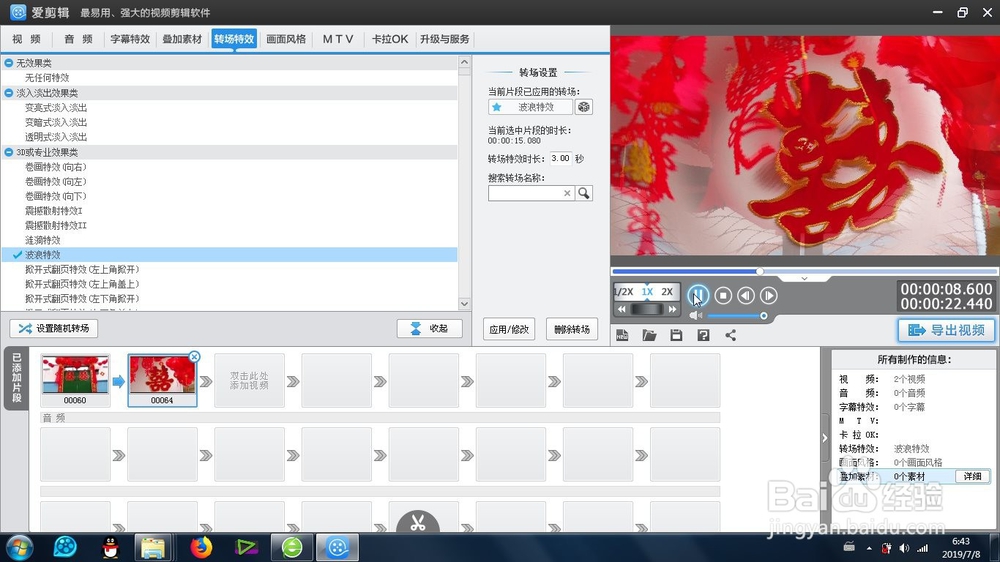This screenshot has height=562, width=1000.
Task: Click 导出视频 to export the video
Action: 946,330
